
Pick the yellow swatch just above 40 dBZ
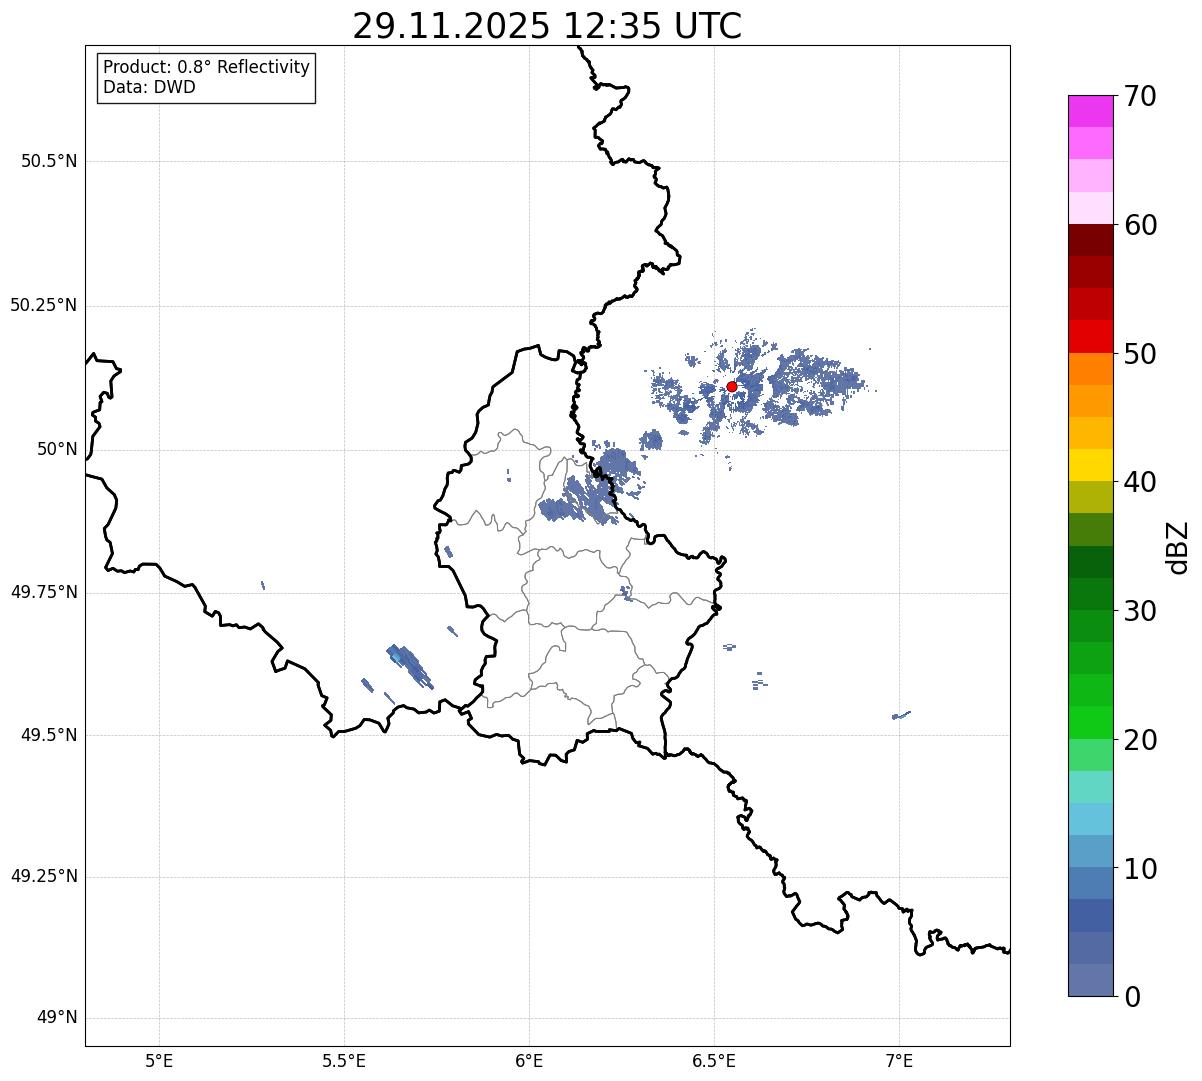pyautogui.click(x=1090, y=465)
